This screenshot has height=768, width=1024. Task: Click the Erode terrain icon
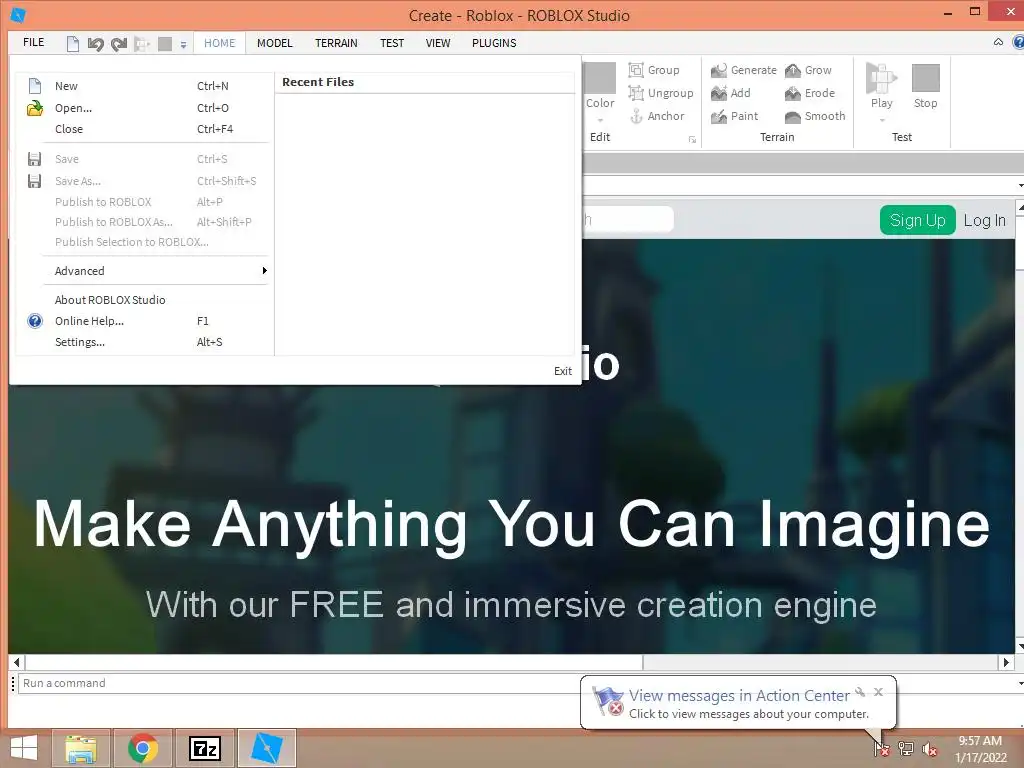[x=793, y=93]
